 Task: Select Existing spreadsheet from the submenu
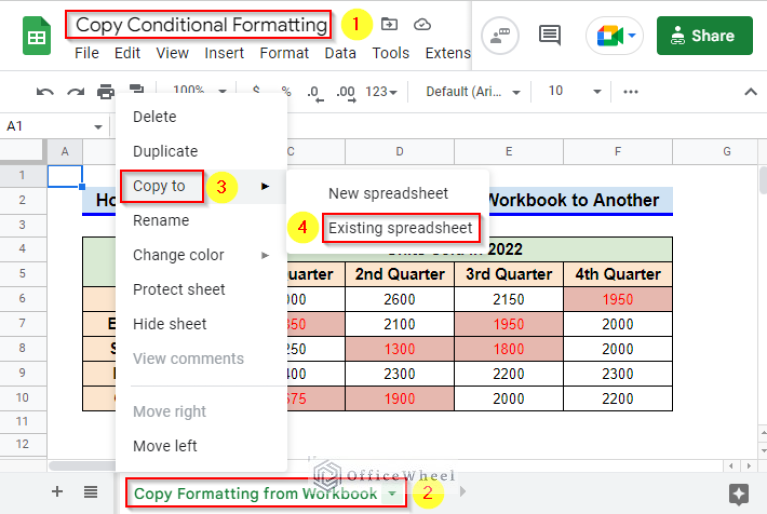[x=400, y=228]
